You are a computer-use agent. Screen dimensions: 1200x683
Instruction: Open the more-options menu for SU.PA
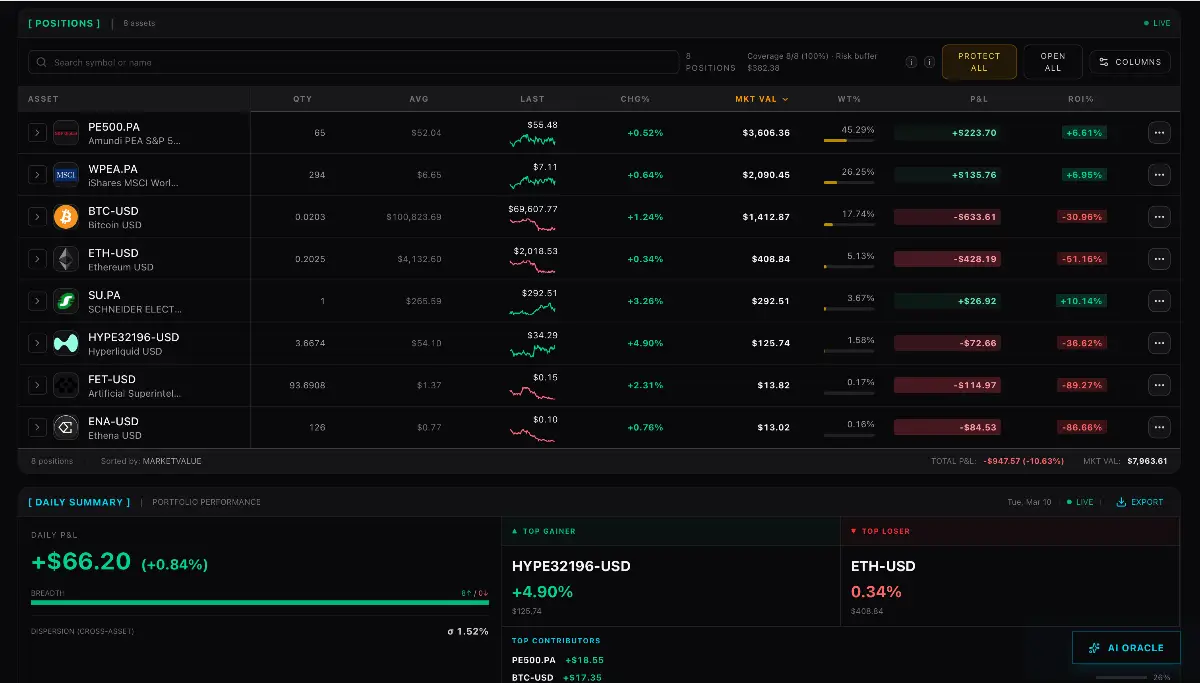1159,301
